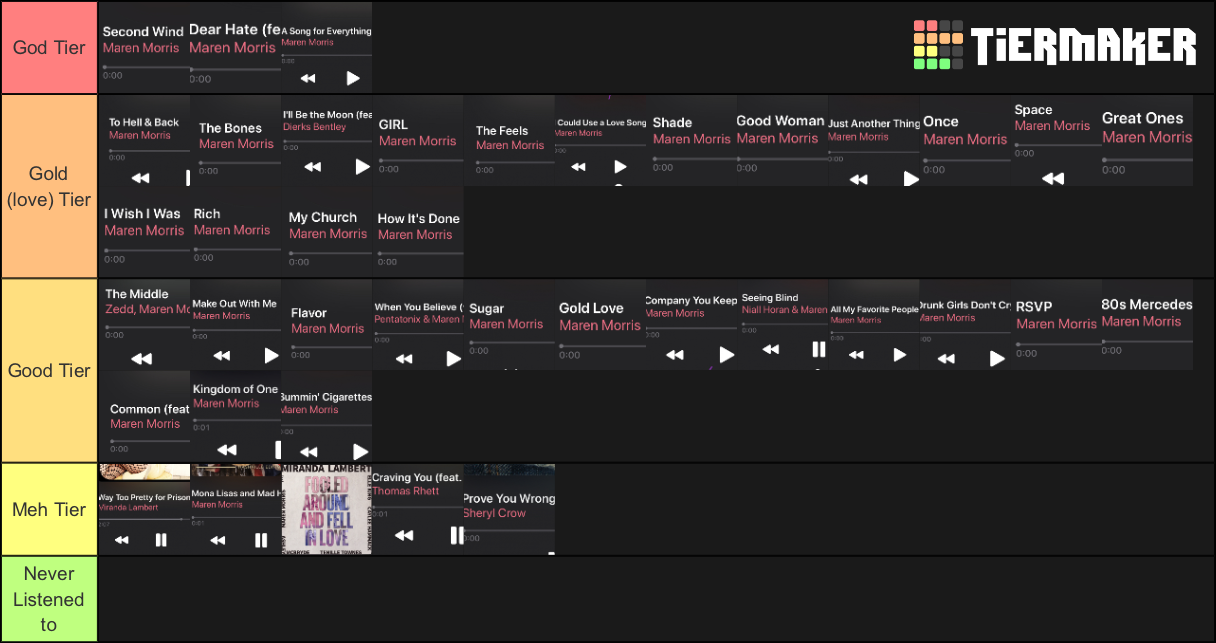Click the Good Woman song tile
The height and width of the screenshot is (643, 1216).
(x=781, y=141)
